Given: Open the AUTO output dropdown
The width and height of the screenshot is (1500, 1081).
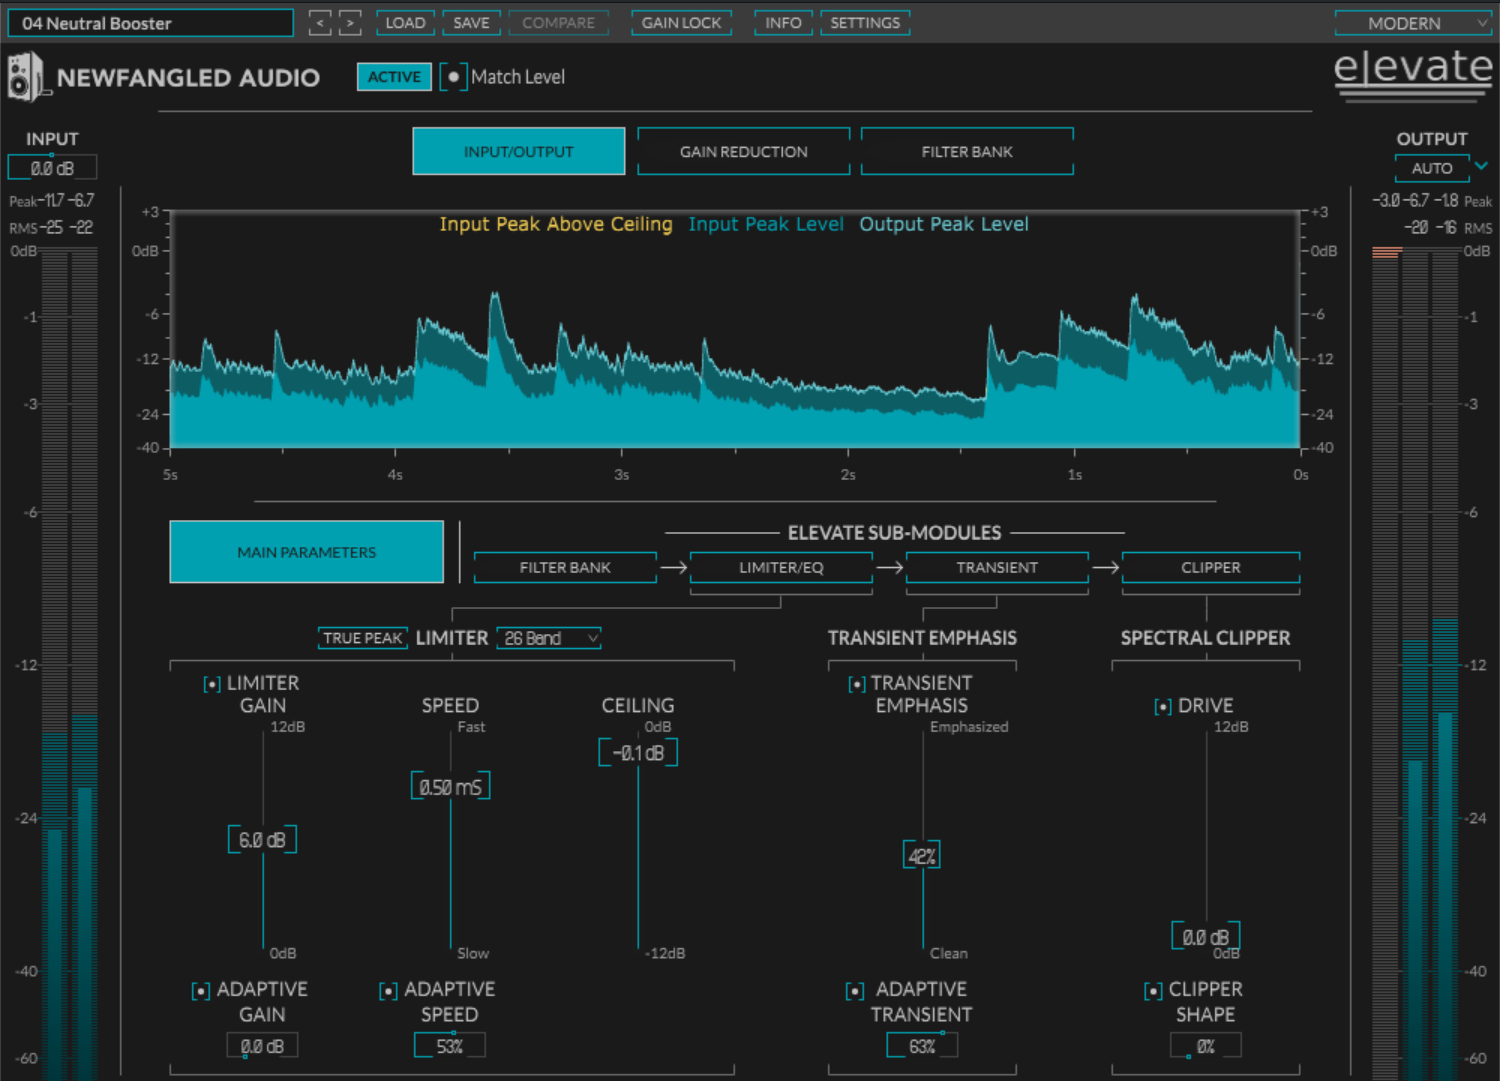Looking at the screenshot, I should [x=1432, y=168].
